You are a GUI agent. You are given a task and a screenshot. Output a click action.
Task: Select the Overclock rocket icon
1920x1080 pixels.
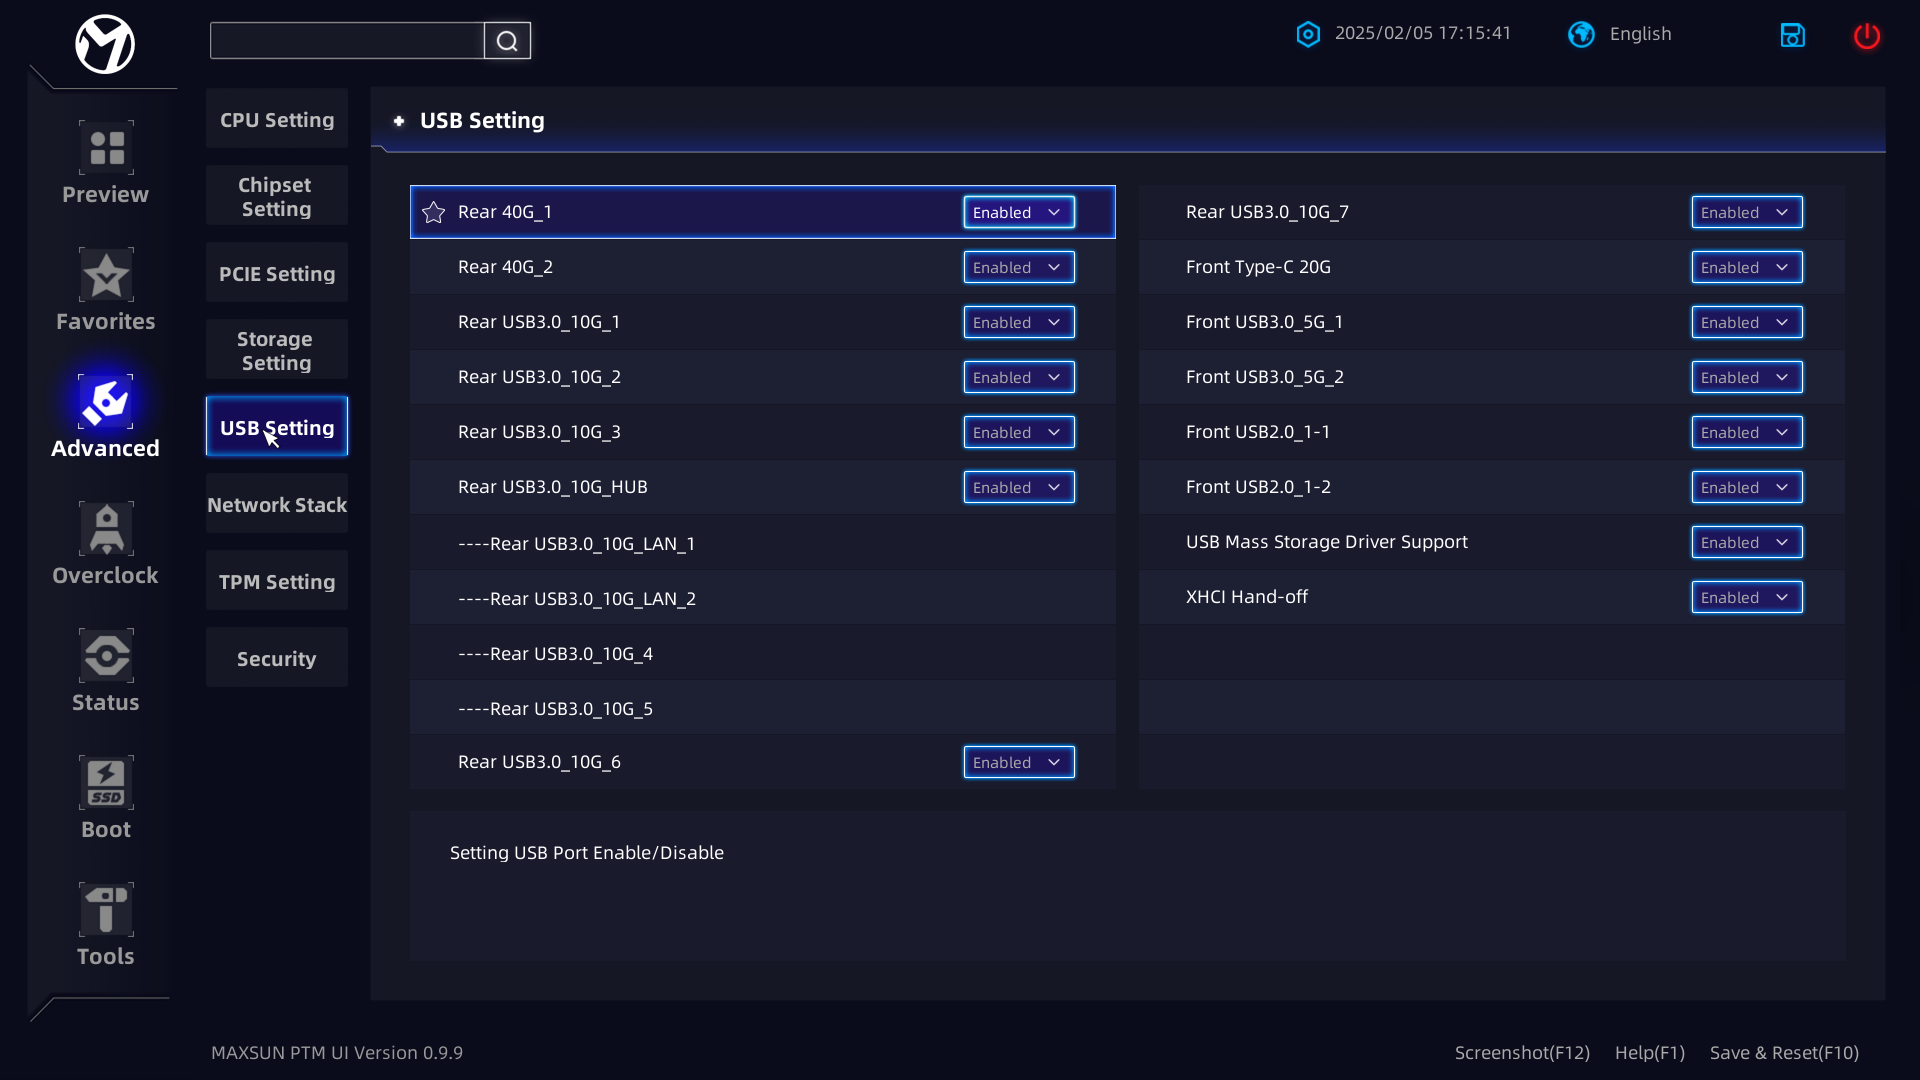(x=106, y=529)
